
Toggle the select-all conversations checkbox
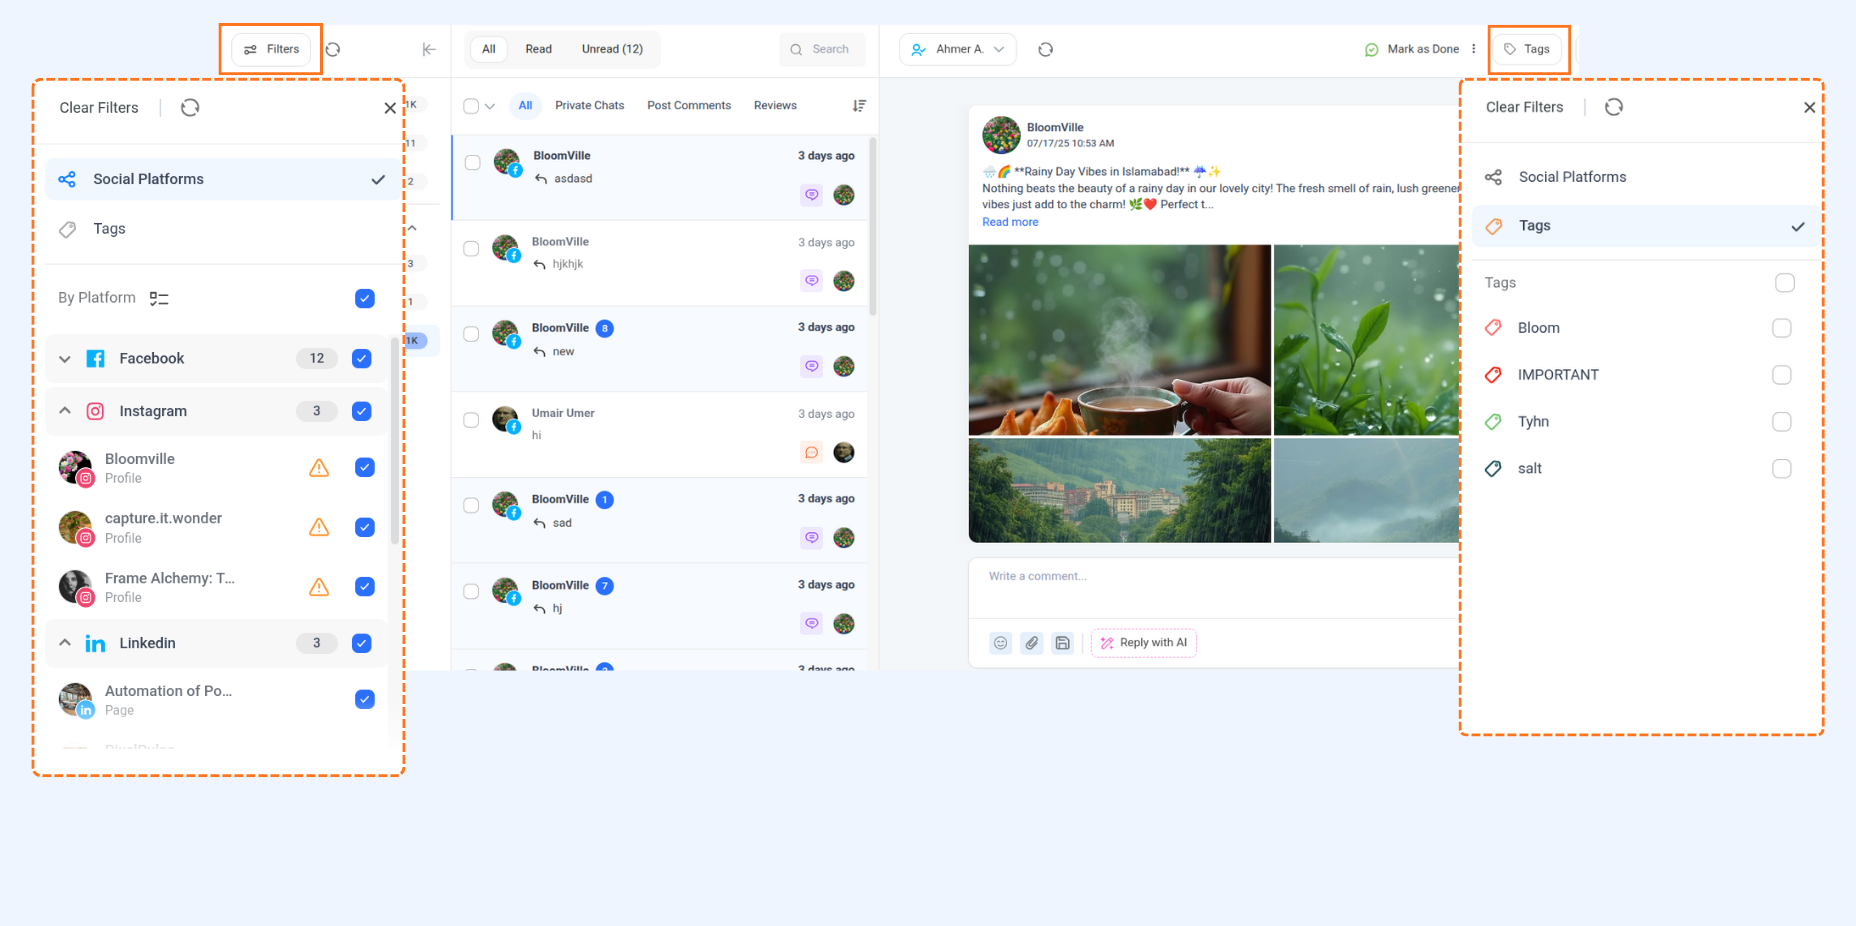pos(471,106)
